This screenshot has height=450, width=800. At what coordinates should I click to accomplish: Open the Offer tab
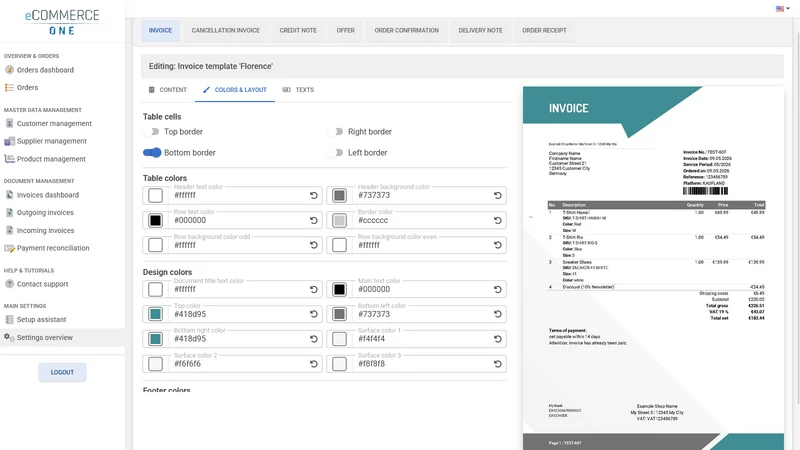tap(345, 31)
